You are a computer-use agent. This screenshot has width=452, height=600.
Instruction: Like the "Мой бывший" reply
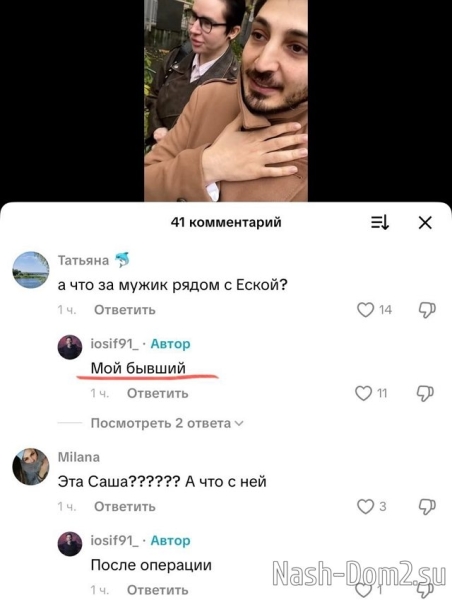(363, 393)
